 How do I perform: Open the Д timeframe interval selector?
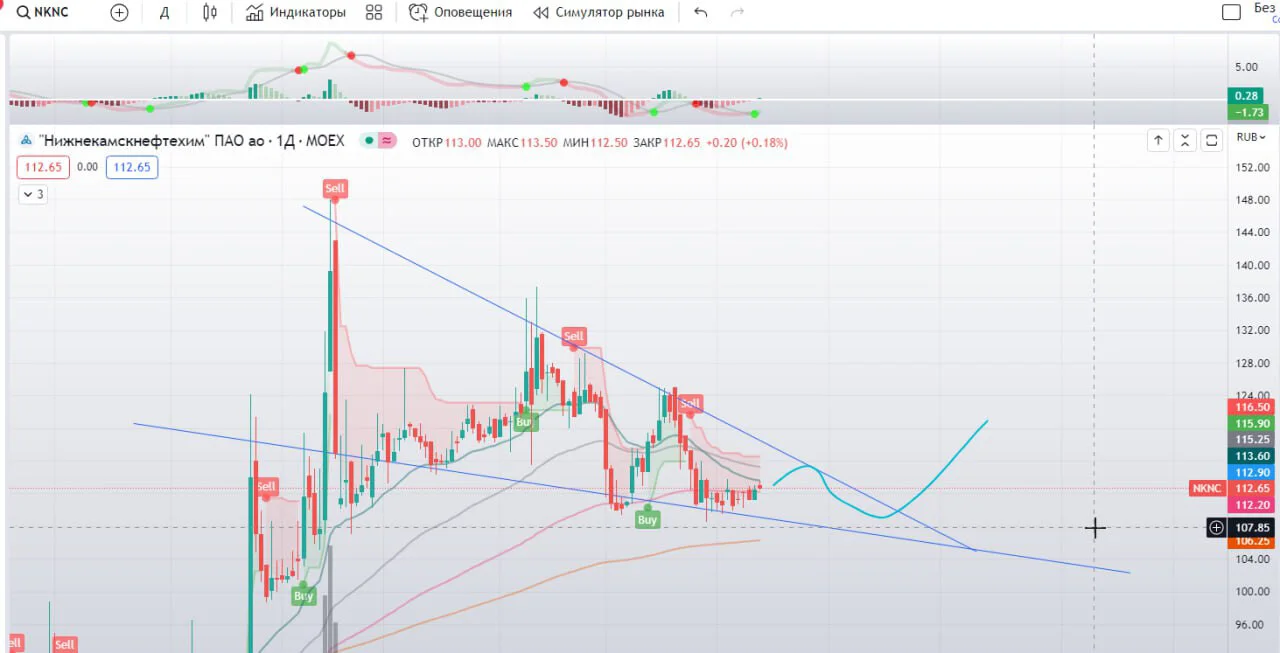coord(165,12)
